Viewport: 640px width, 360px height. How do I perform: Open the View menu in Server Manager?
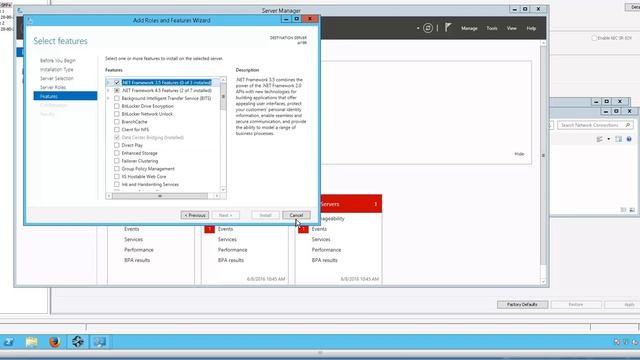[x=511, y=29]
